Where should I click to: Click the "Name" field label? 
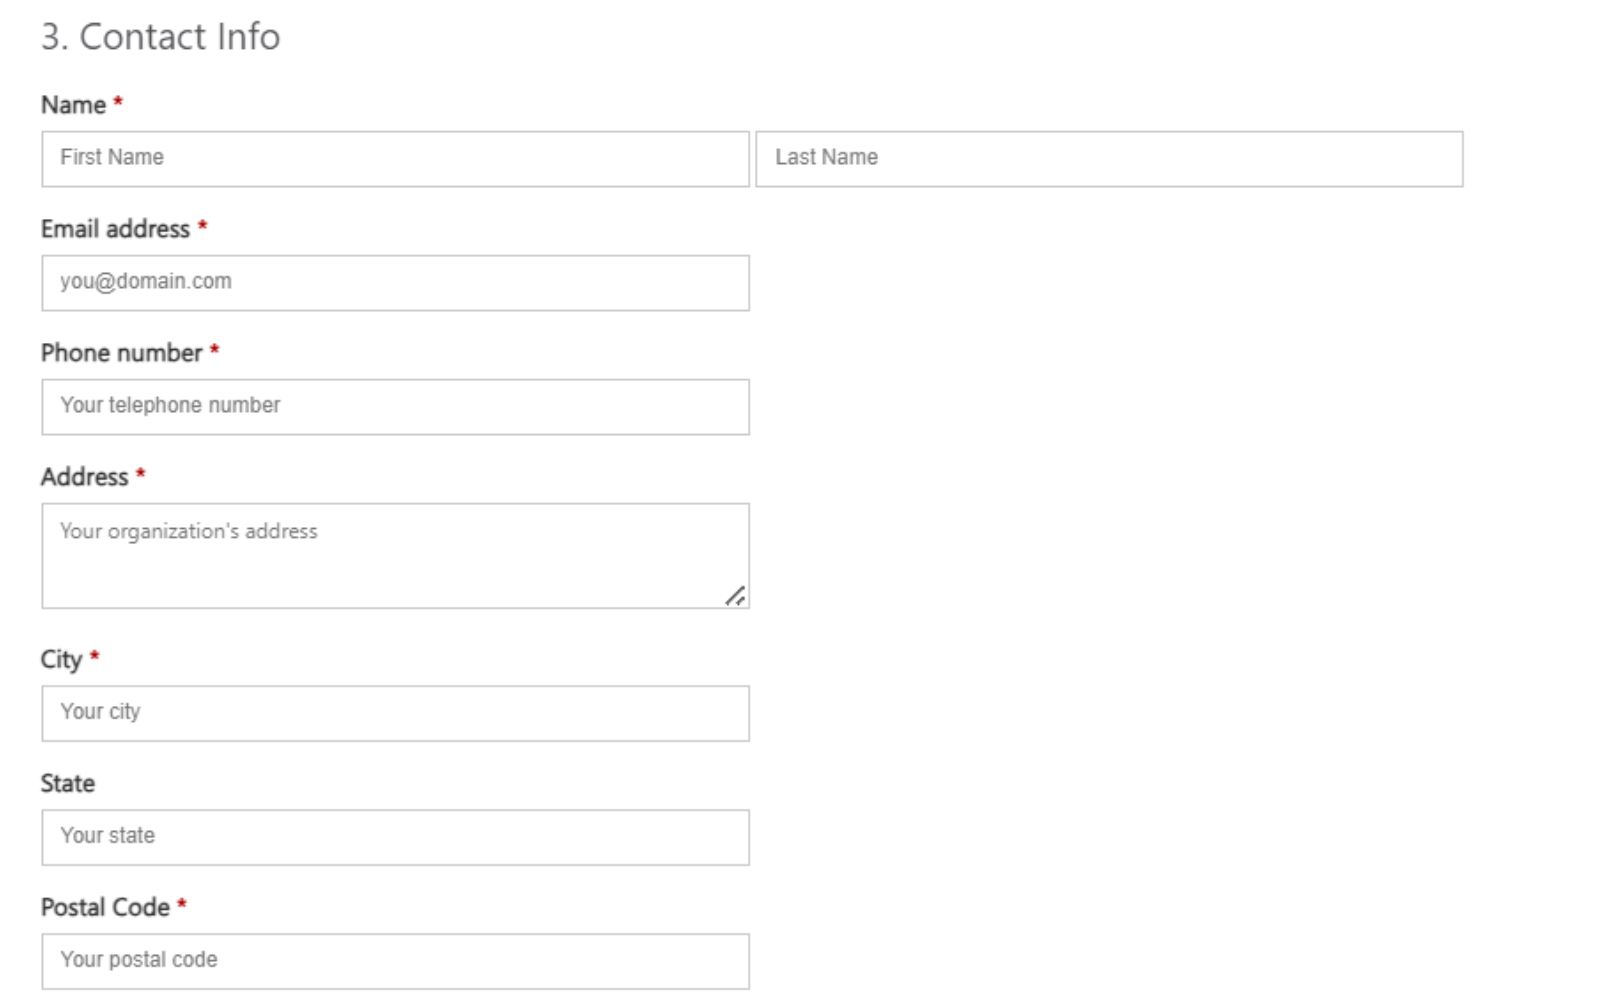point(73,105)
